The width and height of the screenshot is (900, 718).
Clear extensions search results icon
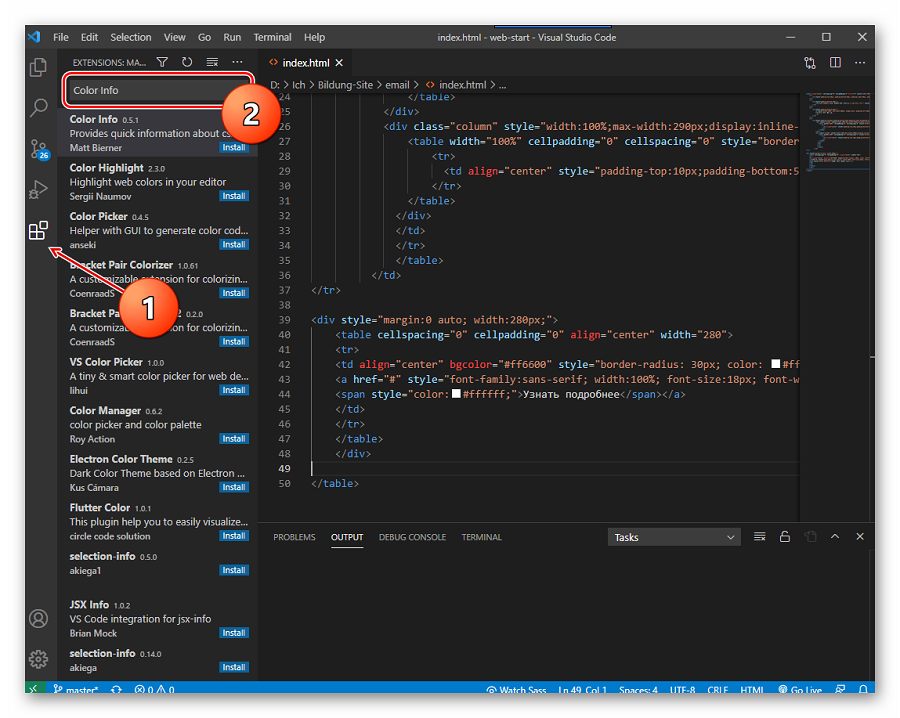pos(212,62)
